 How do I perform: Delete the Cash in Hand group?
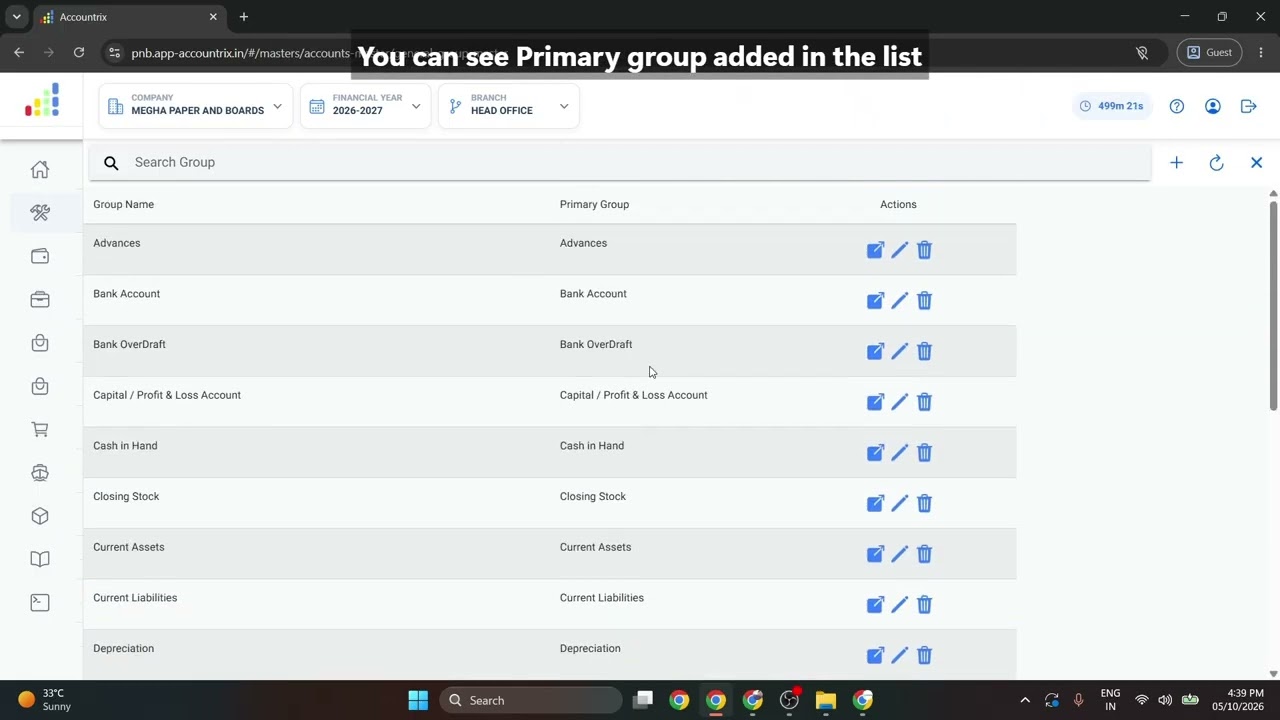(924, 452)
